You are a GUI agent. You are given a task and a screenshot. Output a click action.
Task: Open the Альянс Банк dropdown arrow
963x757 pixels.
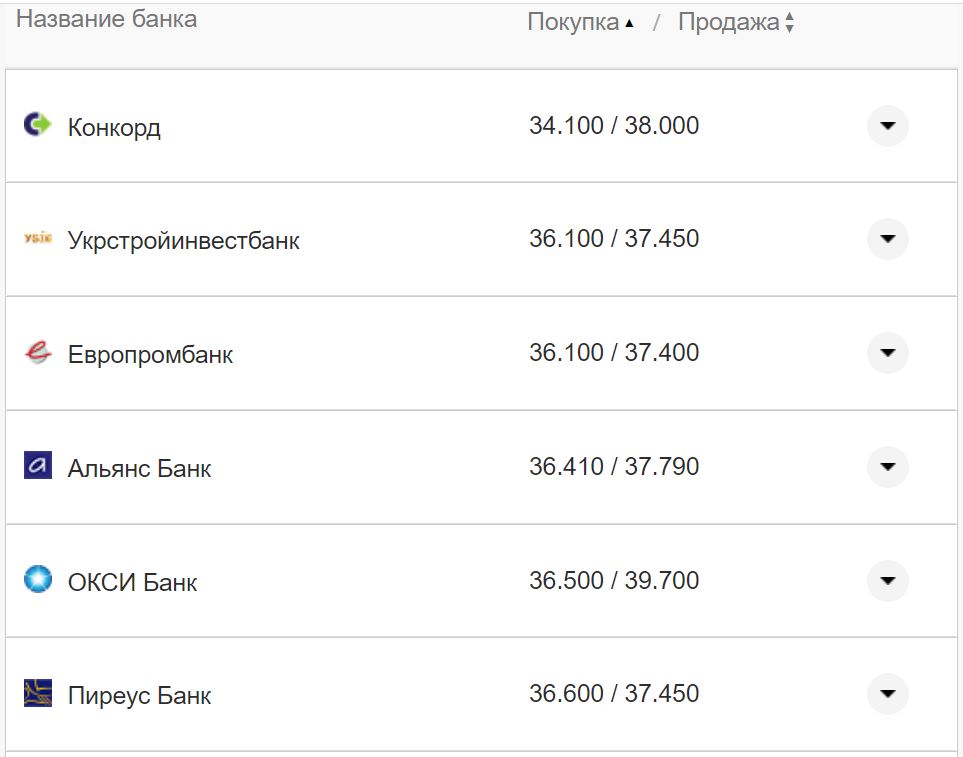pyautogui.click(x=886, y=467)
